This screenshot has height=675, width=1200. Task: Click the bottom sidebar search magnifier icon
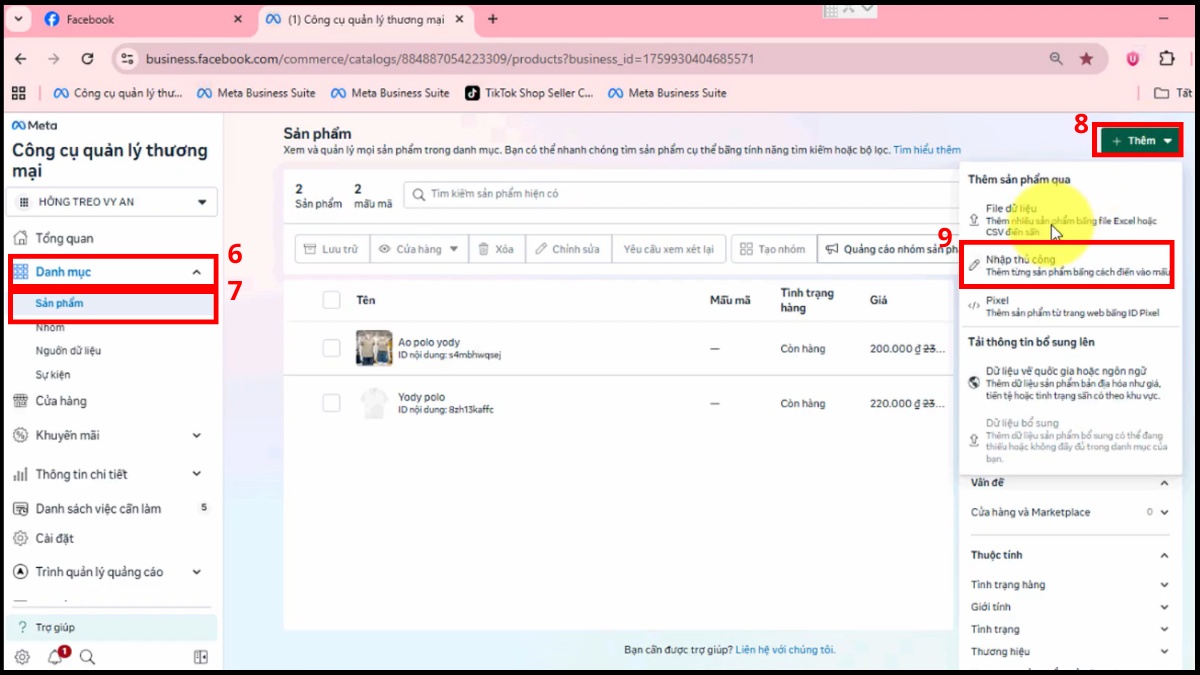87,657
